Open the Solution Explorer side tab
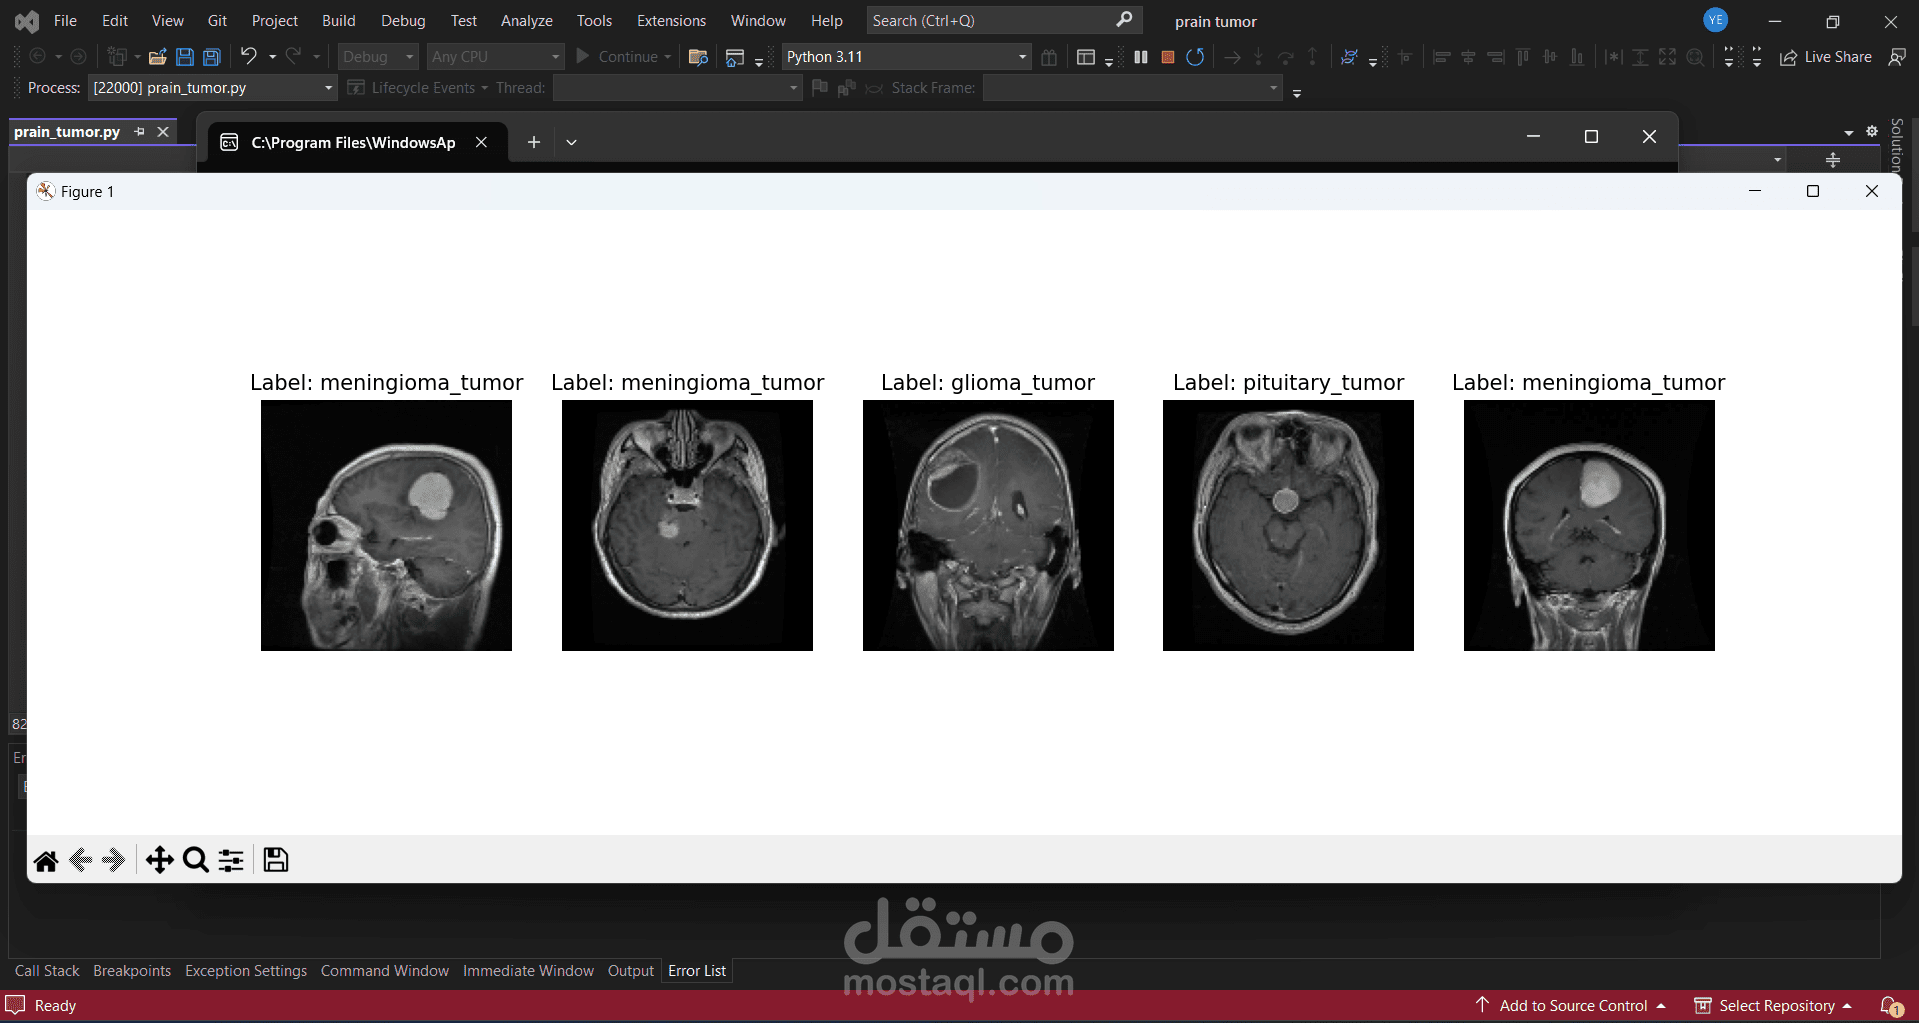This screenshot has height=1023, width=1919. pyautogui.click(x=1897, y=146)
